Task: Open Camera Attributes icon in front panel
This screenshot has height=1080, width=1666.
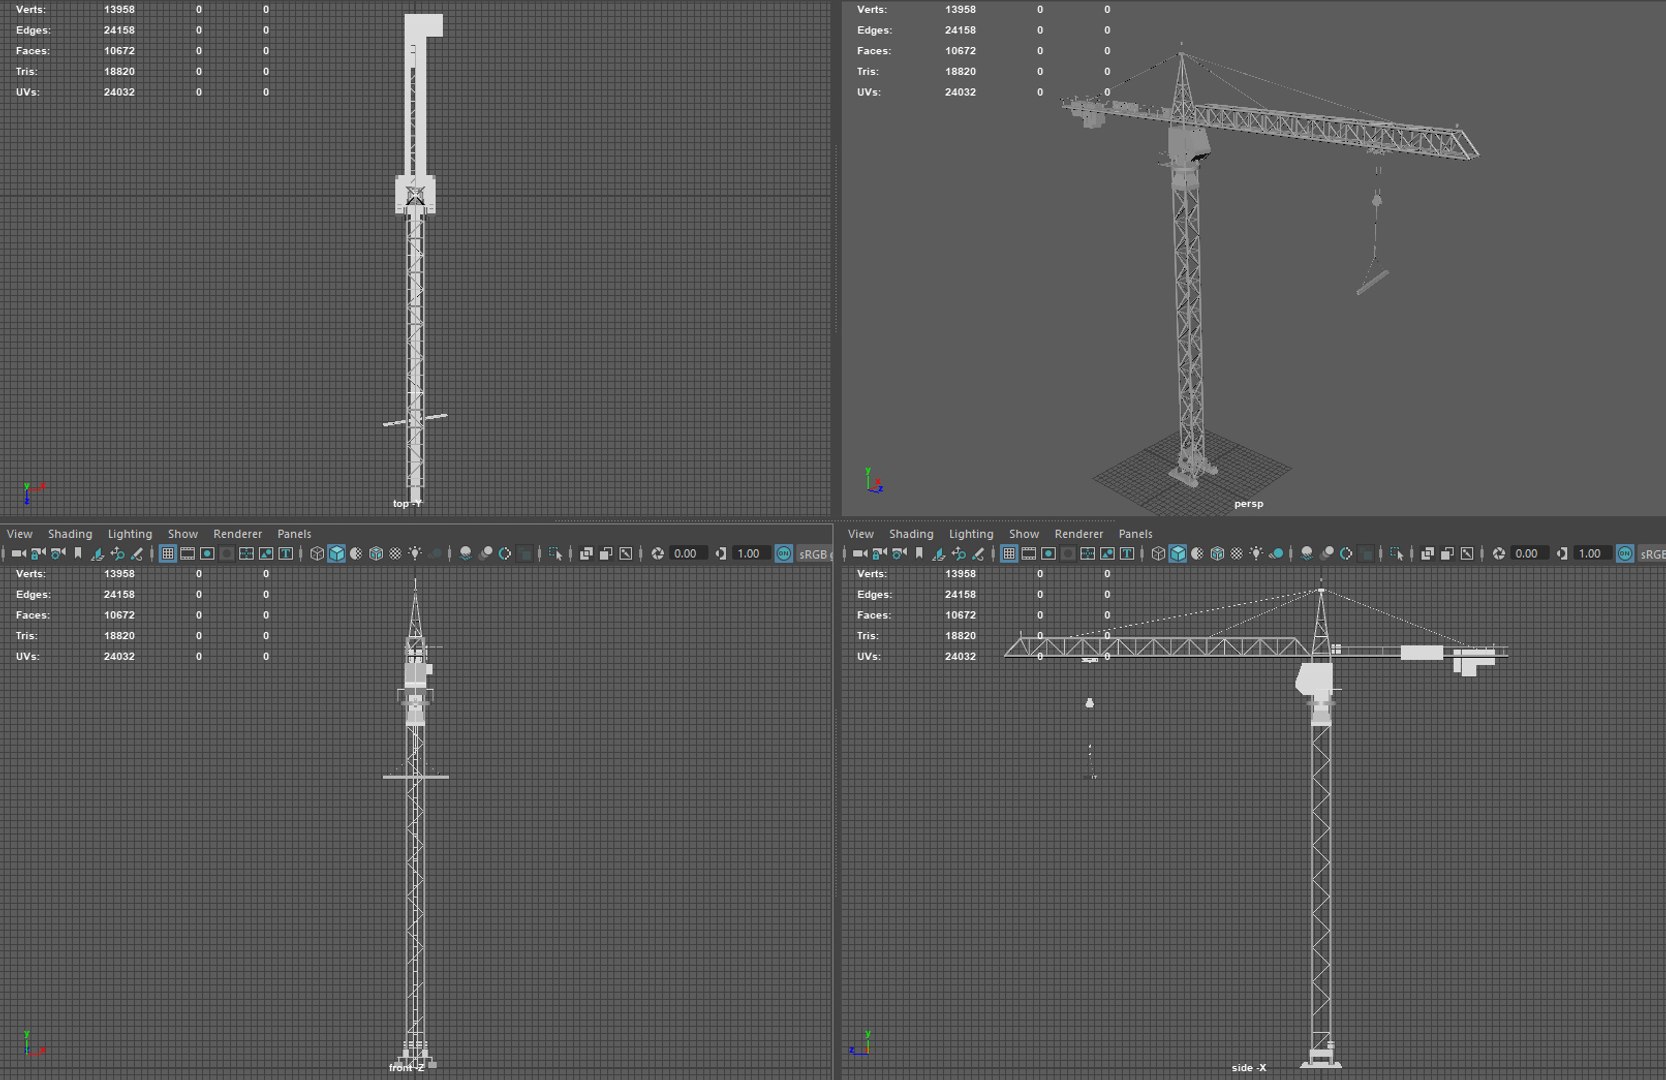Action: point(58,553)
